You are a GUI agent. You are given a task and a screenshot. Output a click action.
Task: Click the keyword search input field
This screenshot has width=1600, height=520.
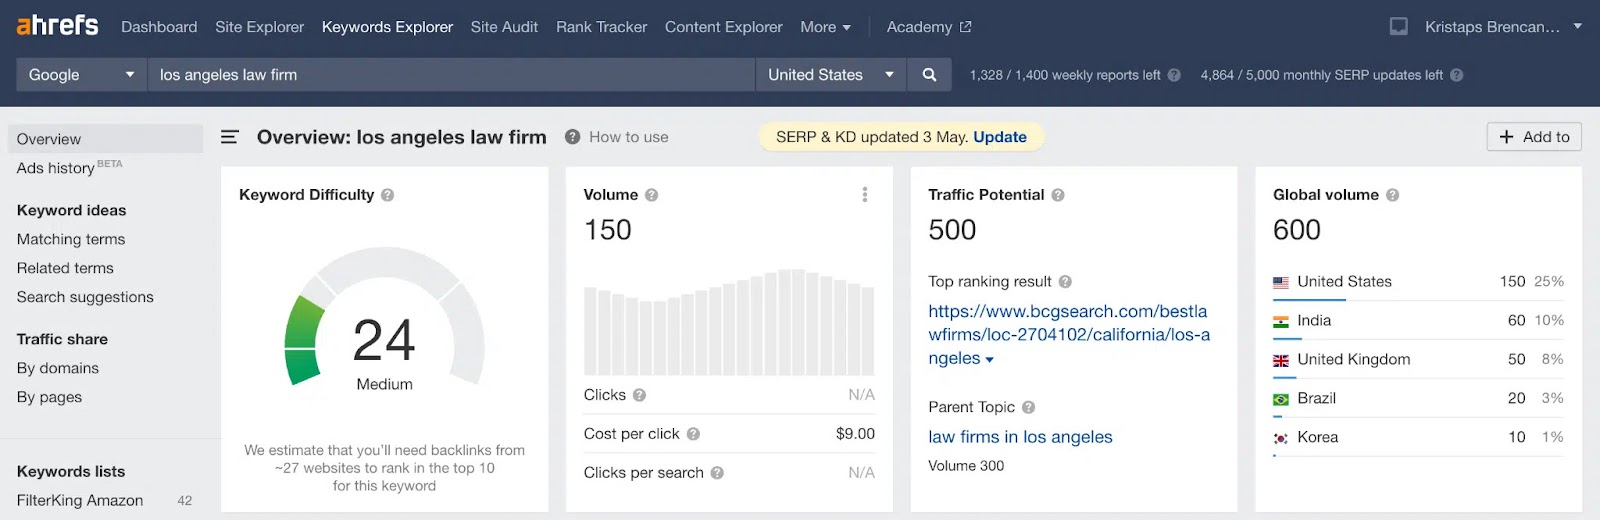[x=451, y=75]
